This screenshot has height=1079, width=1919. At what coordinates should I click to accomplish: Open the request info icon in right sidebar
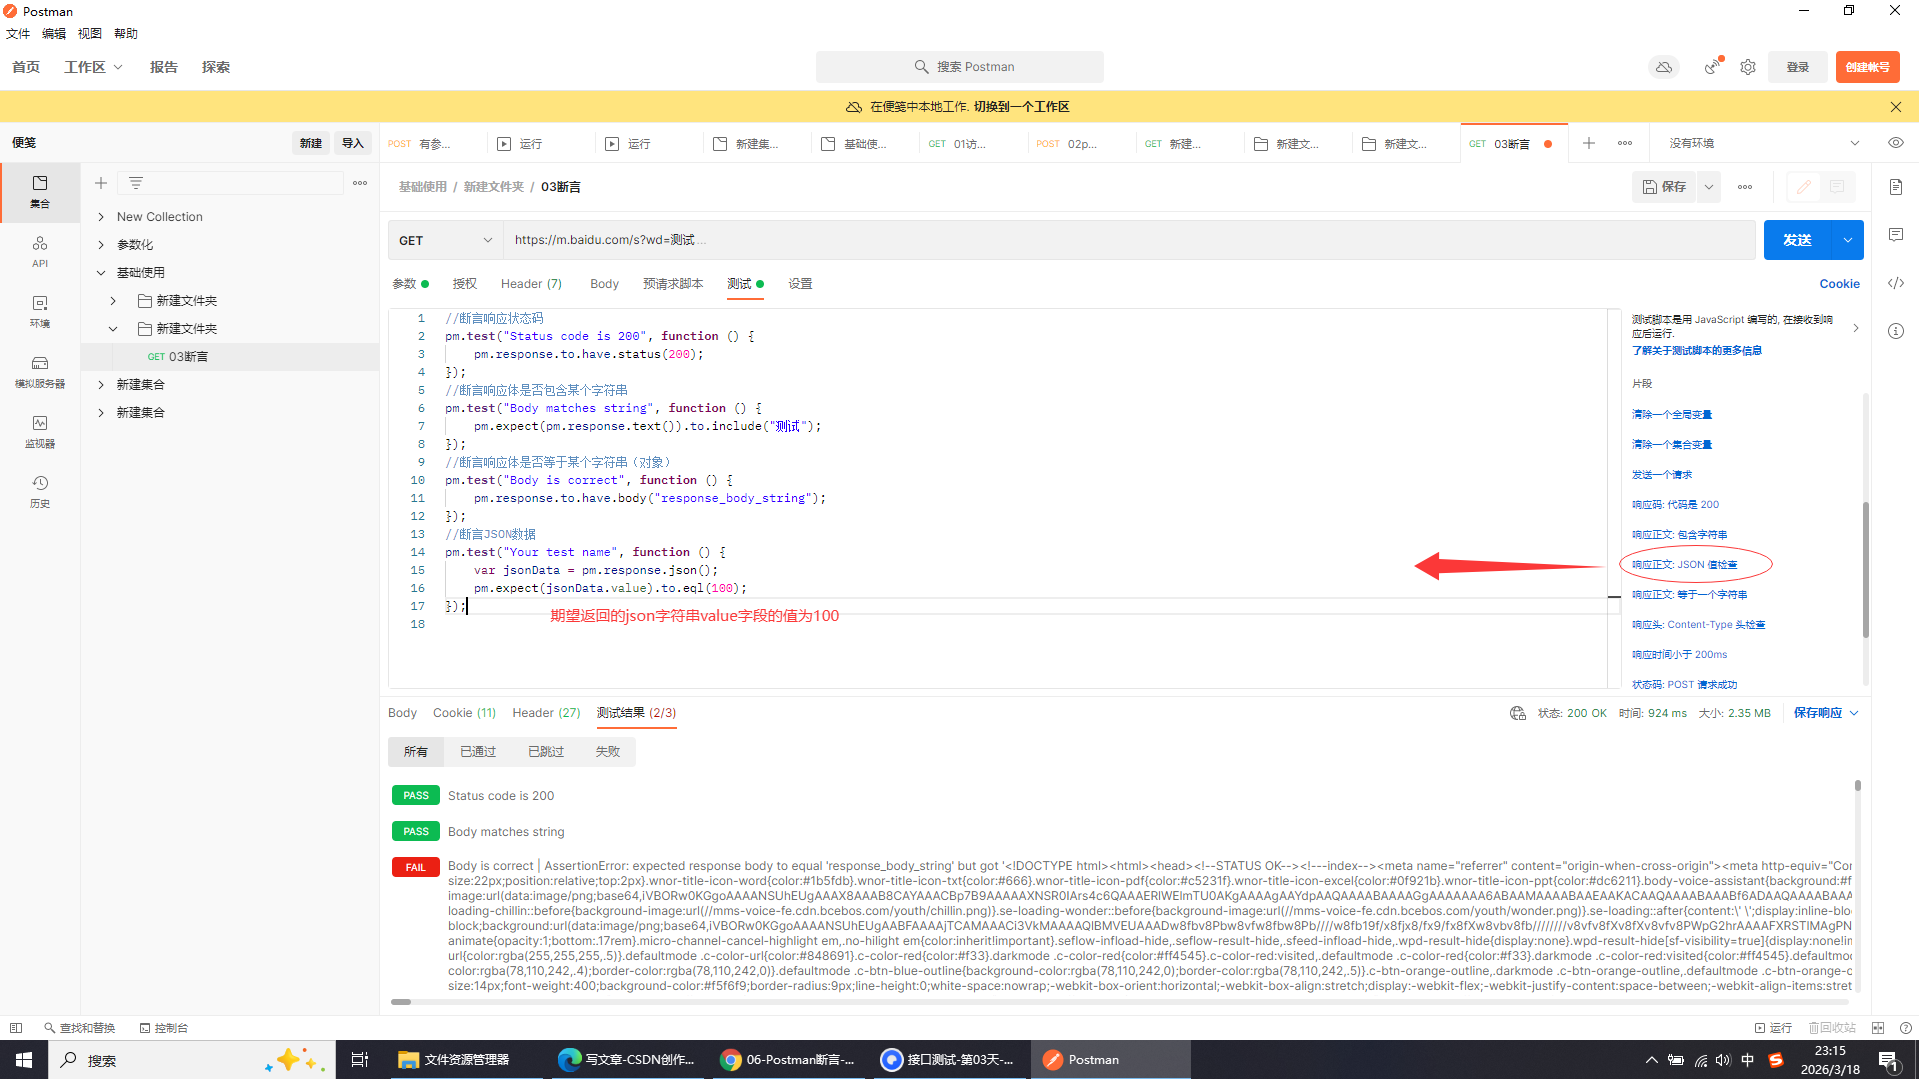[1896, 331]
